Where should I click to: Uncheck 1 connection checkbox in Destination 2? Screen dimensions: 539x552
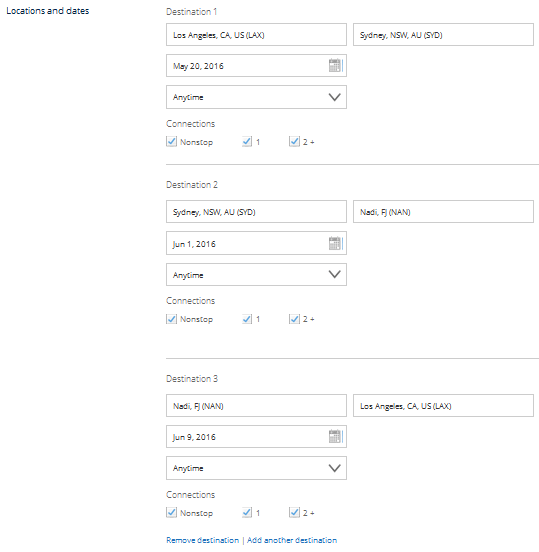point(247,319)
